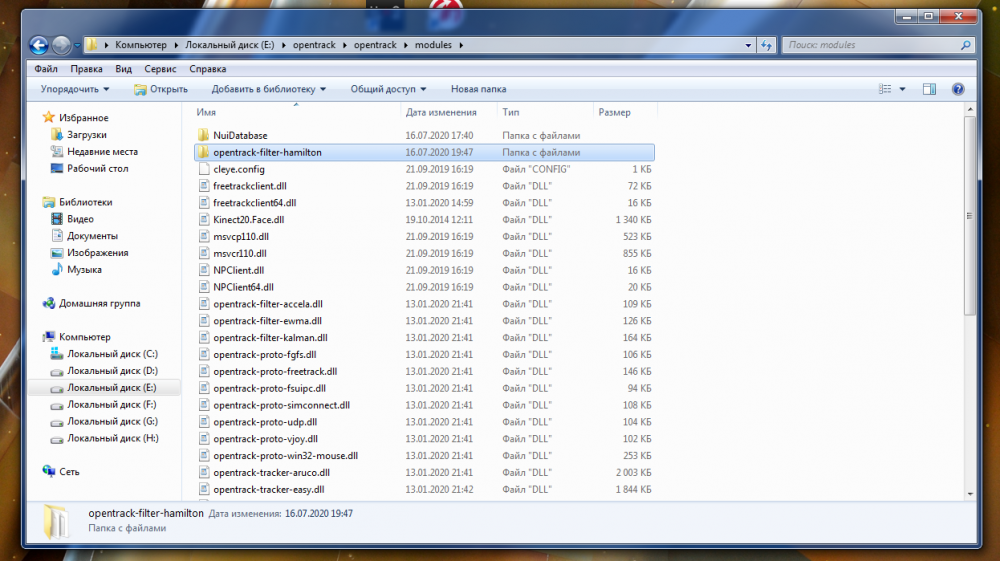The image size is (1000, 561).
Task: Open the Документы library
Action: (x=92, y=236)
